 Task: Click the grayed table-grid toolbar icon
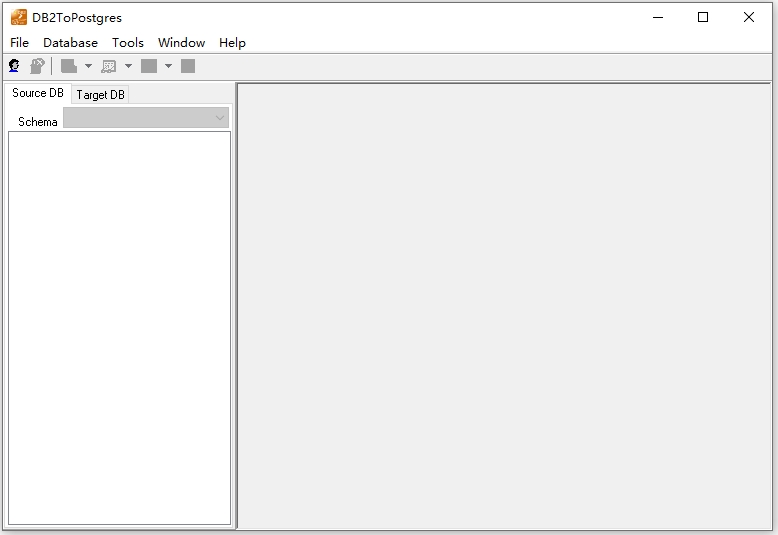pyautogui.click(x=109, y=66)
